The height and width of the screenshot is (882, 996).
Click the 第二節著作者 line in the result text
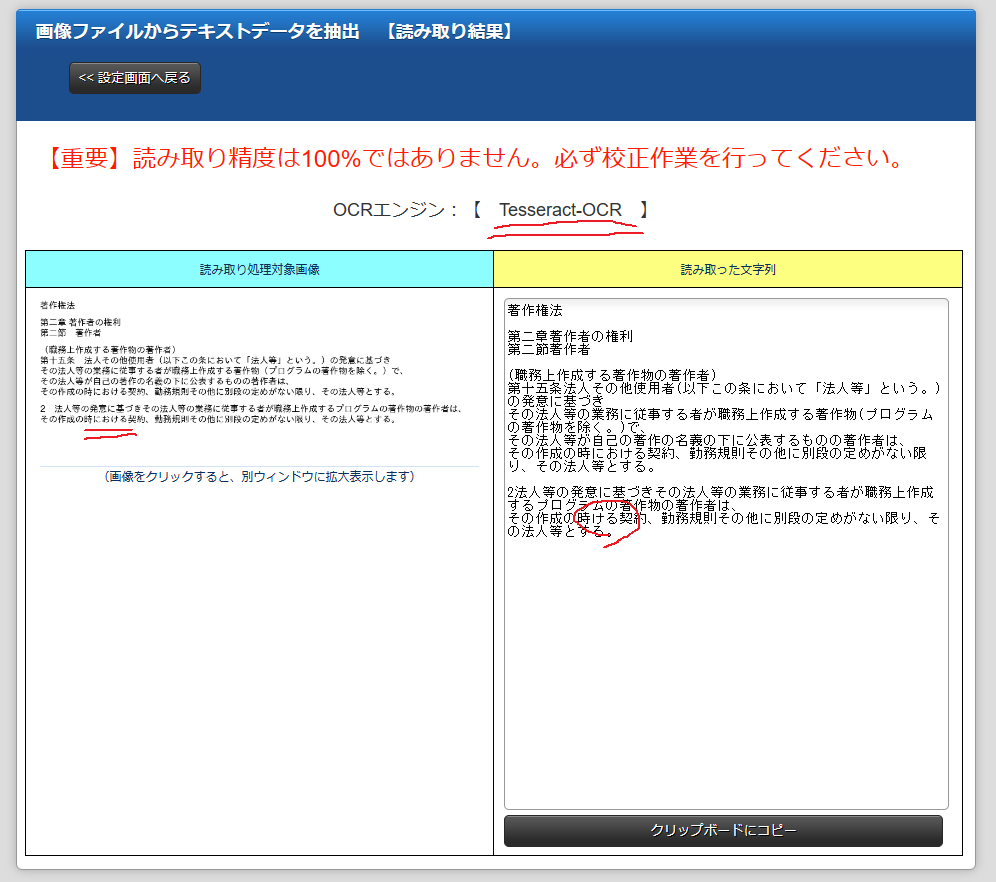[549, 349]
